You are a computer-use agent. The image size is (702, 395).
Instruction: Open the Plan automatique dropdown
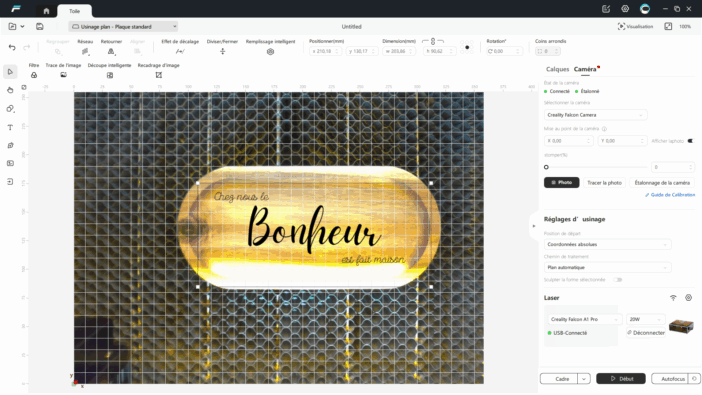pyautogui.click(x=608, y=267)
